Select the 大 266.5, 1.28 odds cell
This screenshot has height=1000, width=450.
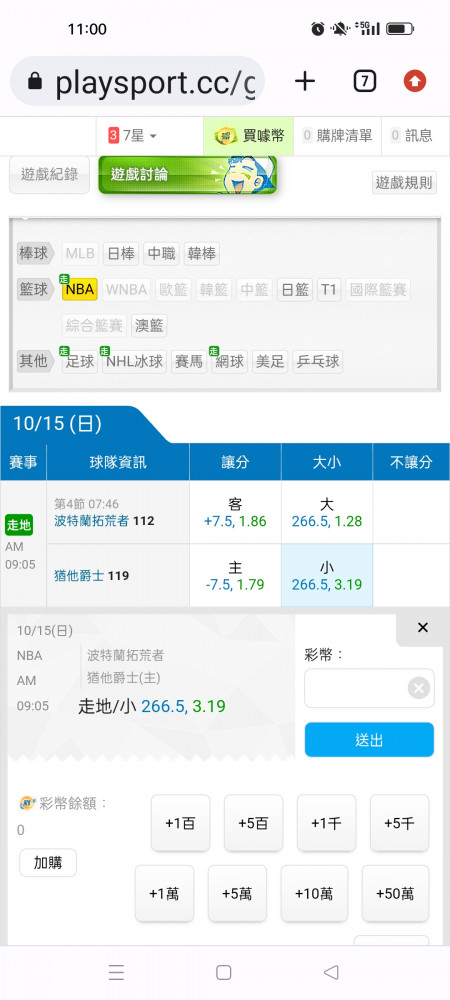[x=327, y=512]
